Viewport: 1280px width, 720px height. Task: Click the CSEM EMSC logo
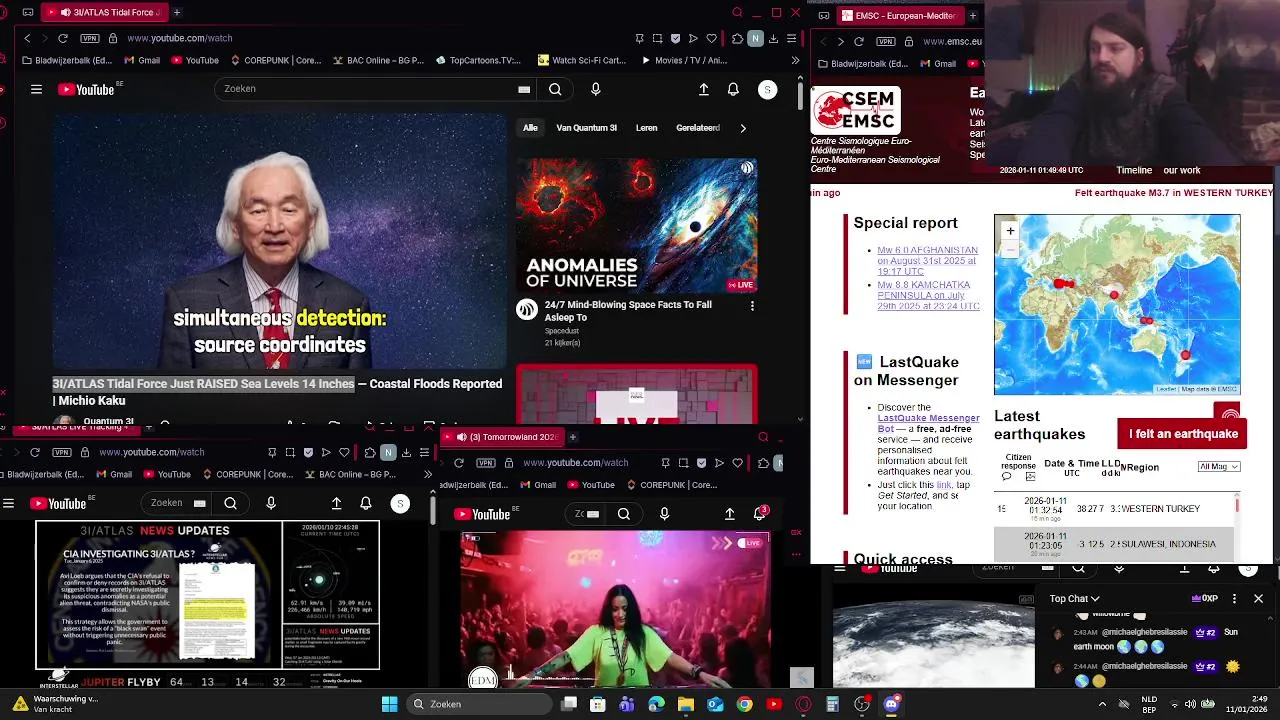856,110
